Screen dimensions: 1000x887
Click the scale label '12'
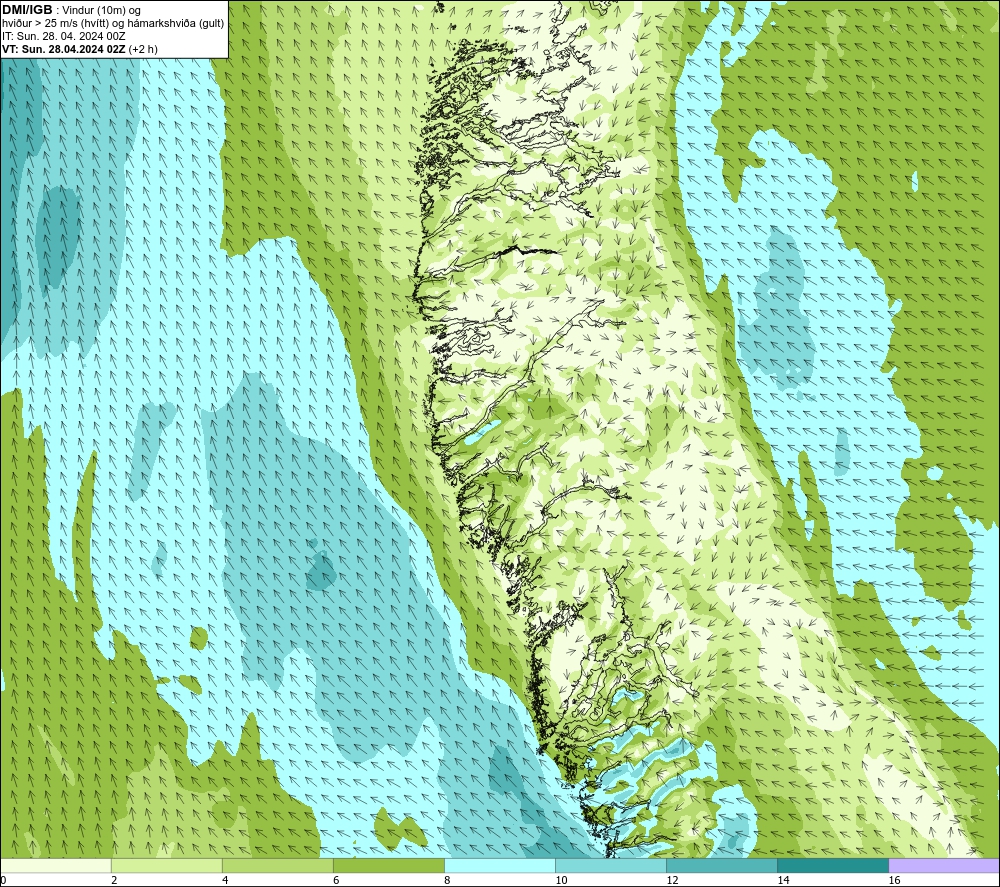click(x=672, y=881)
